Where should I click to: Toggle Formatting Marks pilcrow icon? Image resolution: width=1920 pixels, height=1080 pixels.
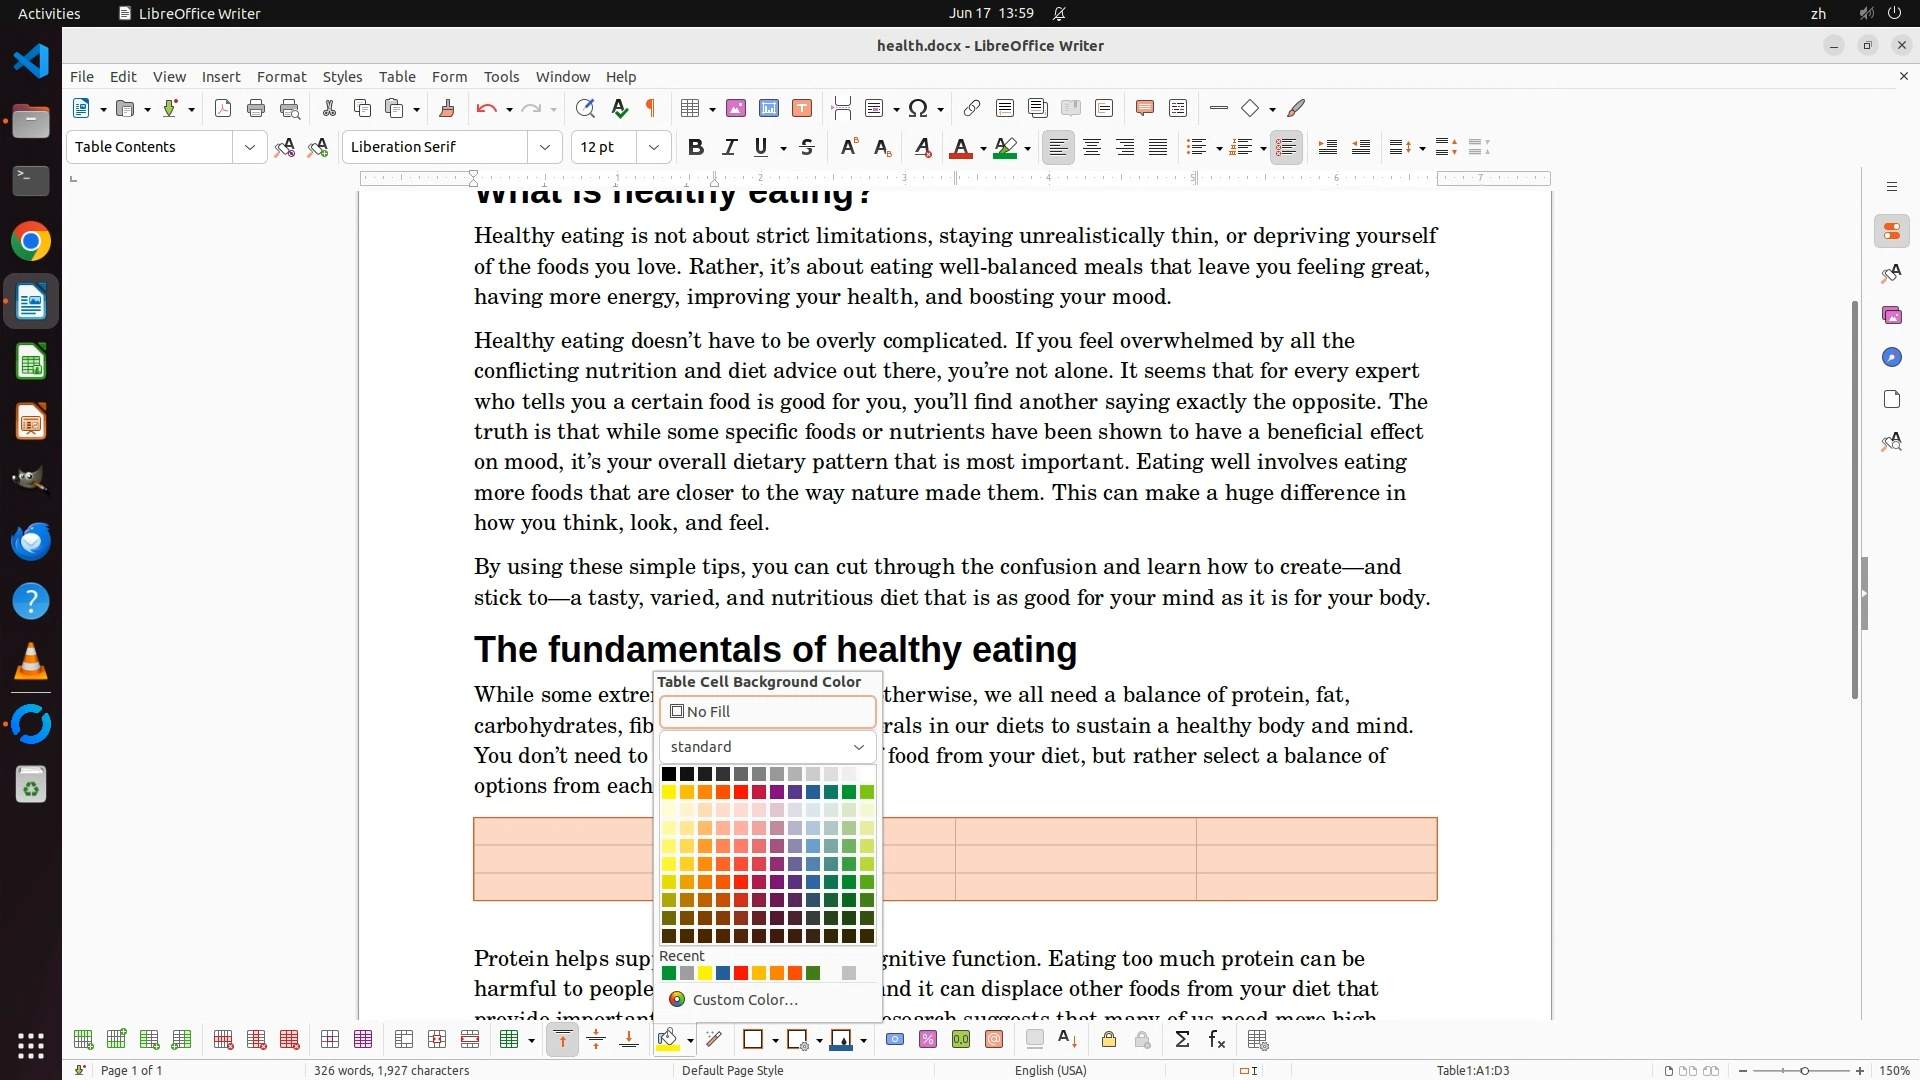coord(651,109)
